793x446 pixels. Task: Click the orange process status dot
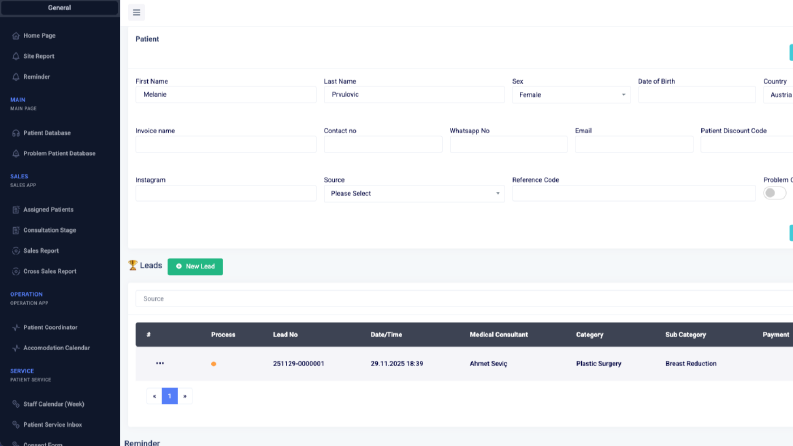pos(213,364)
